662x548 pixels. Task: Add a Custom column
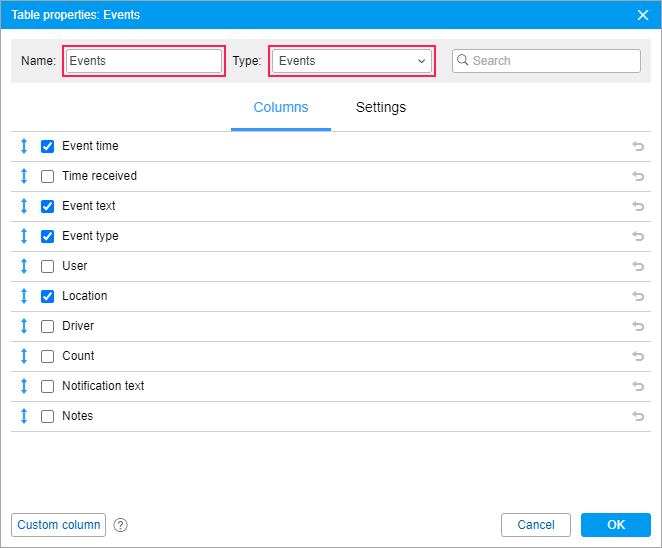pyautogui.click(x=59, y=525)
